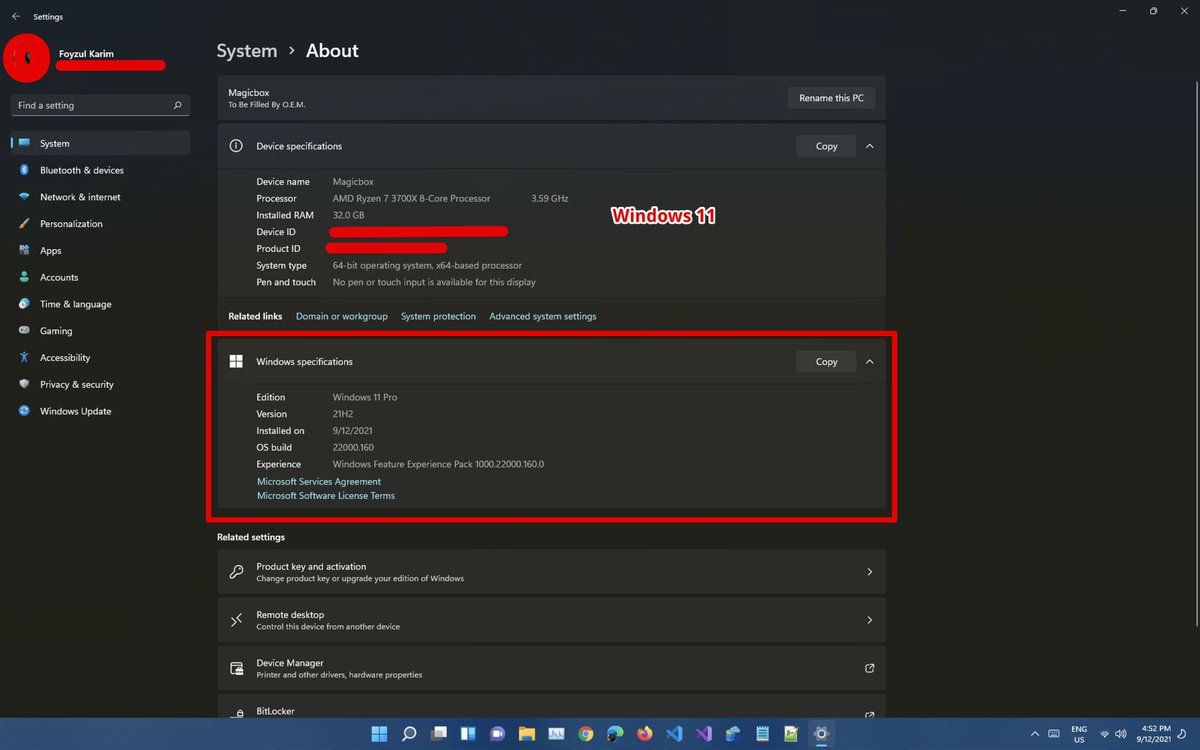Screen dimensions: 1200x750
Task: Click the Device Manager icon
Action: pos(236,668)
